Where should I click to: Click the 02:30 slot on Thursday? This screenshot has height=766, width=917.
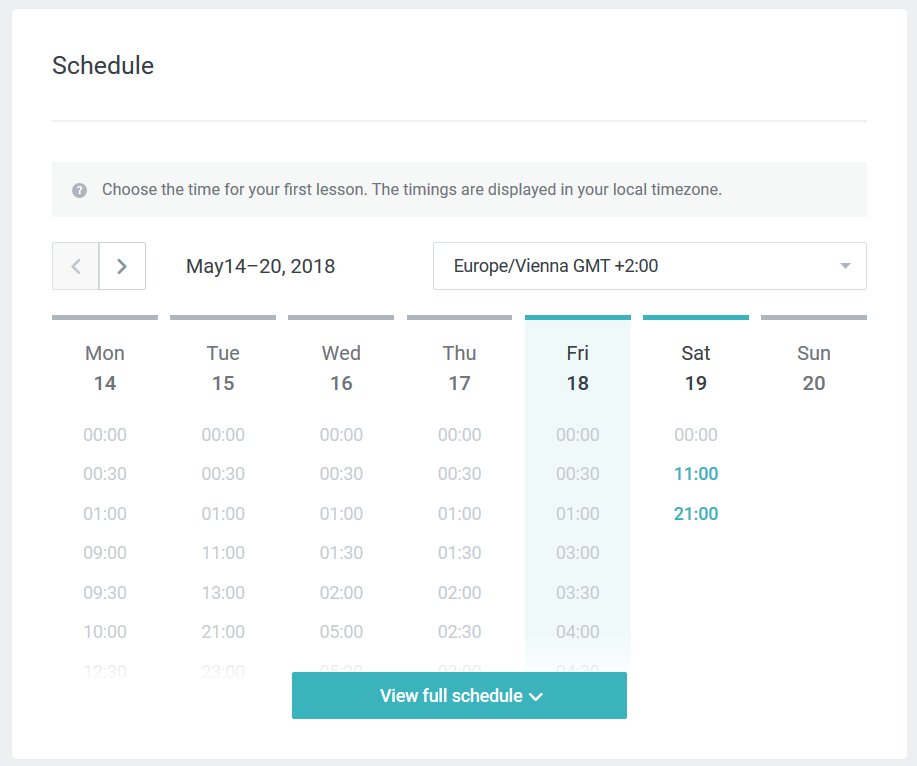(459, 632)
